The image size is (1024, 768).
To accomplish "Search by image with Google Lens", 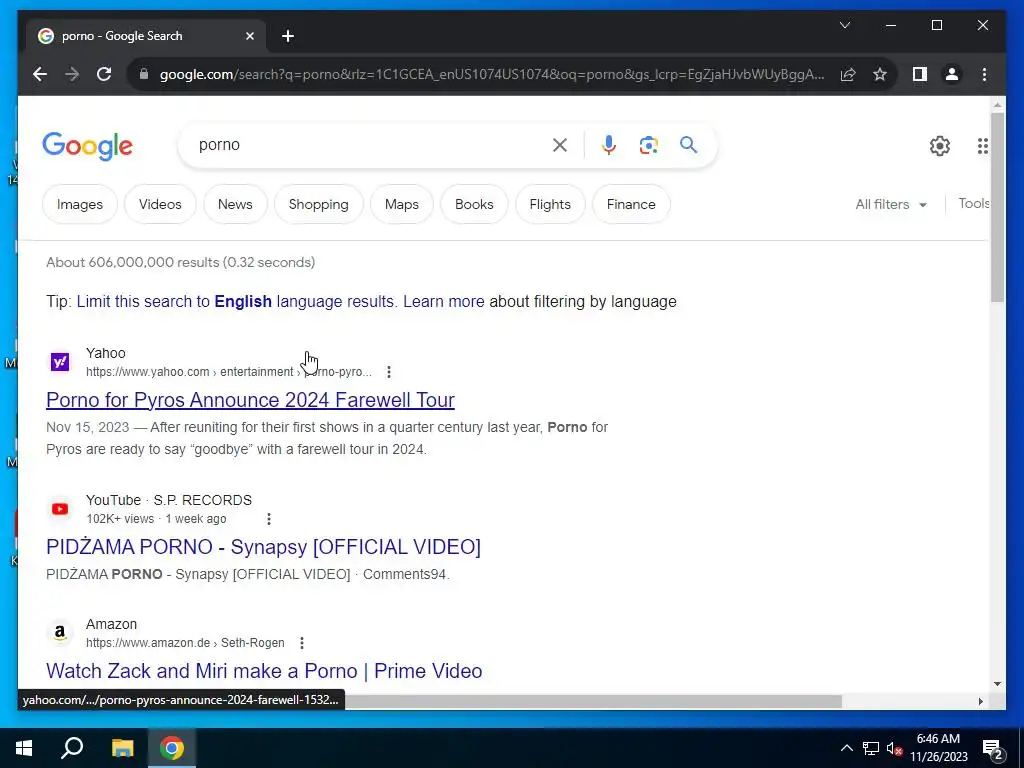I will [x=648, y=145].
